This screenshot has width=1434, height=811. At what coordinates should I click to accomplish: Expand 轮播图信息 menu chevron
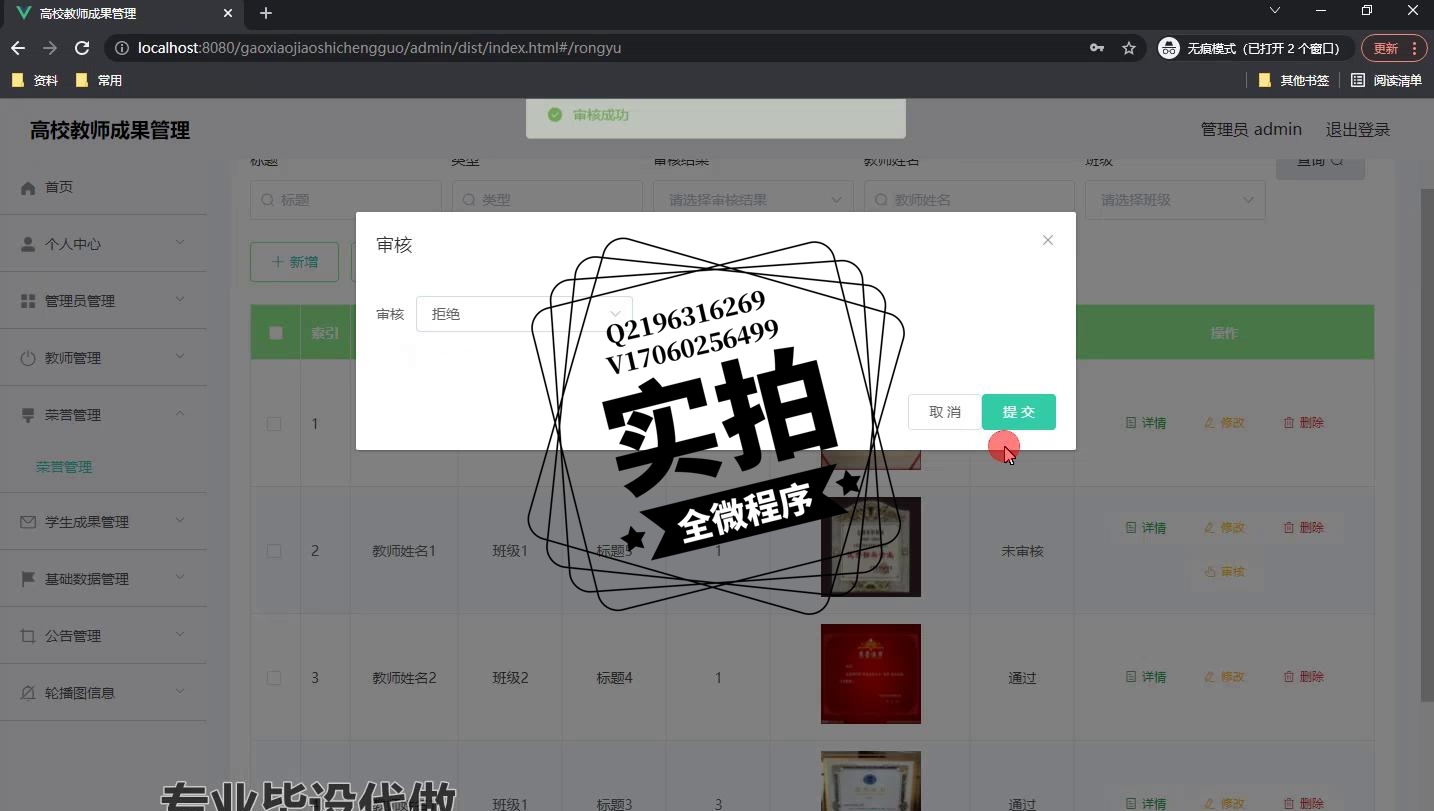pyautogui.click(x=180, y=692)
